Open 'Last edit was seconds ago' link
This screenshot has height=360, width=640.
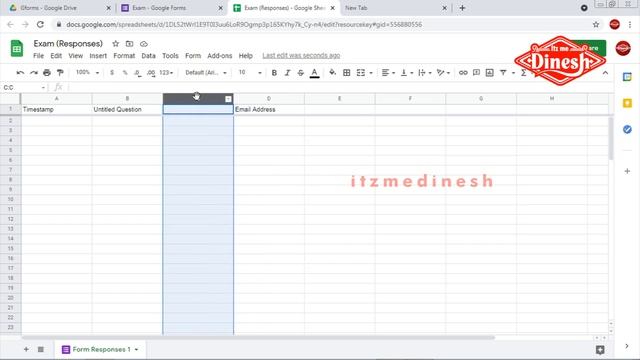click(x=301, y=56)
